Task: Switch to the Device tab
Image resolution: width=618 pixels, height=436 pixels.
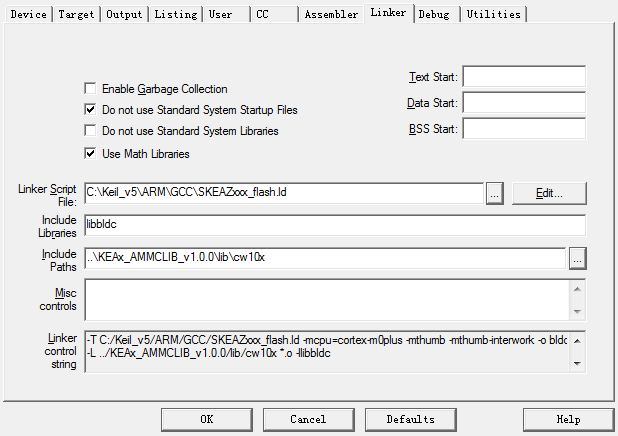Action: 28,15
